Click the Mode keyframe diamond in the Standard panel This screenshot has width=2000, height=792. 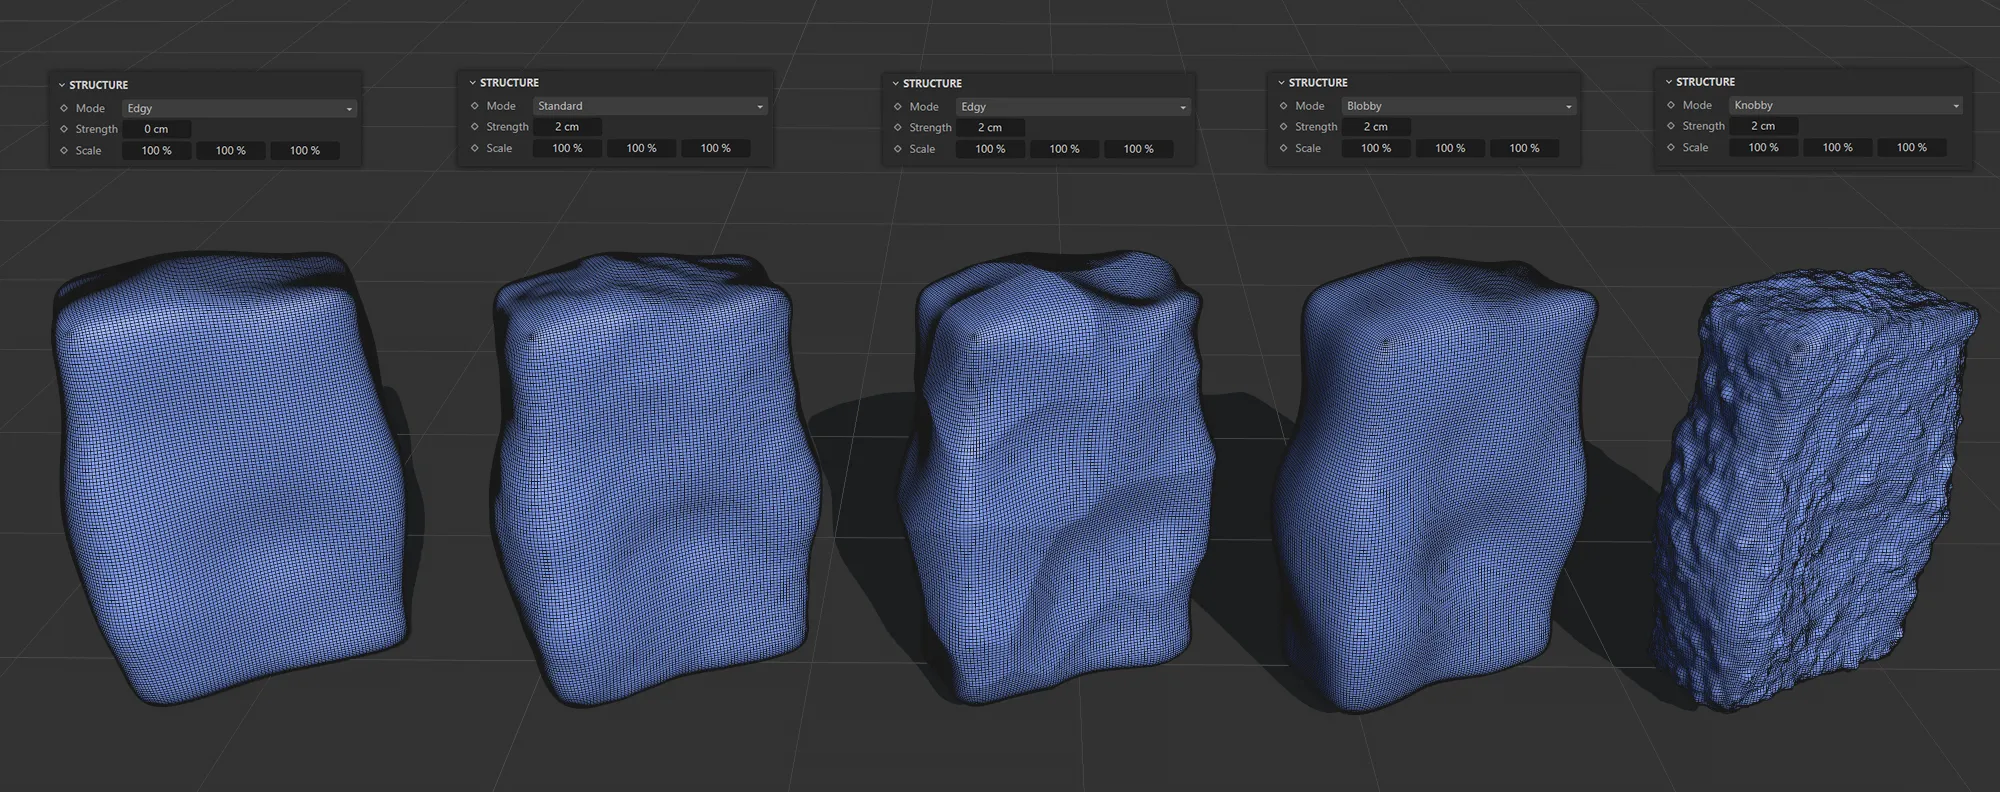pos(475,106)
